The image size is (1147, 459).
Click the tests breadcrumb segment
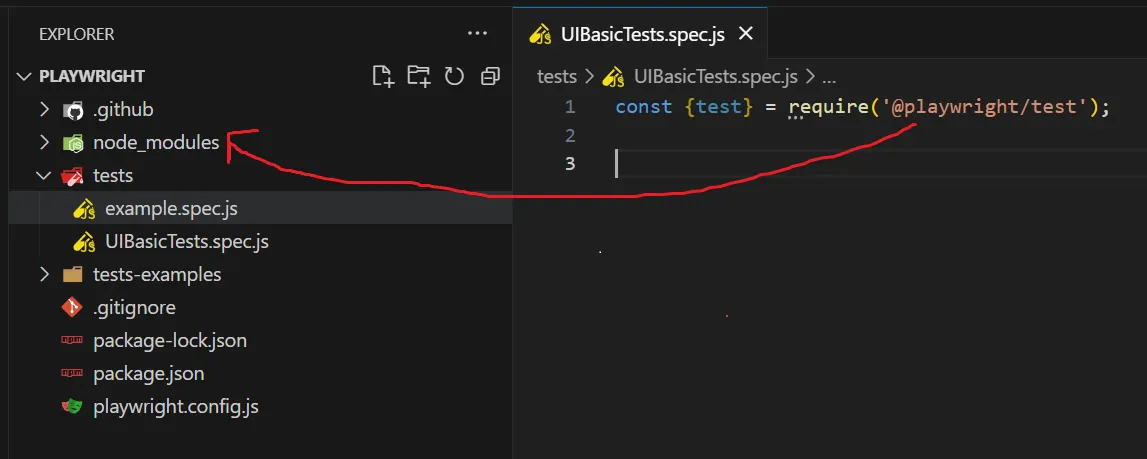(557, 76)
